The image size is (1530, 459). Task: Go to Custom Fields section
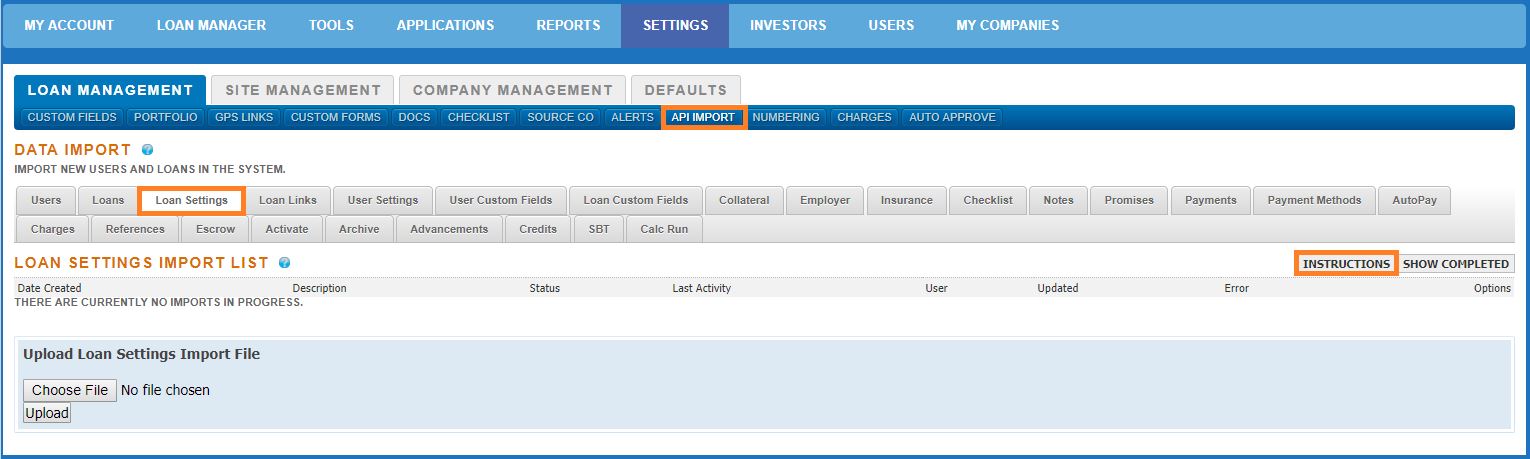(72, 117)
